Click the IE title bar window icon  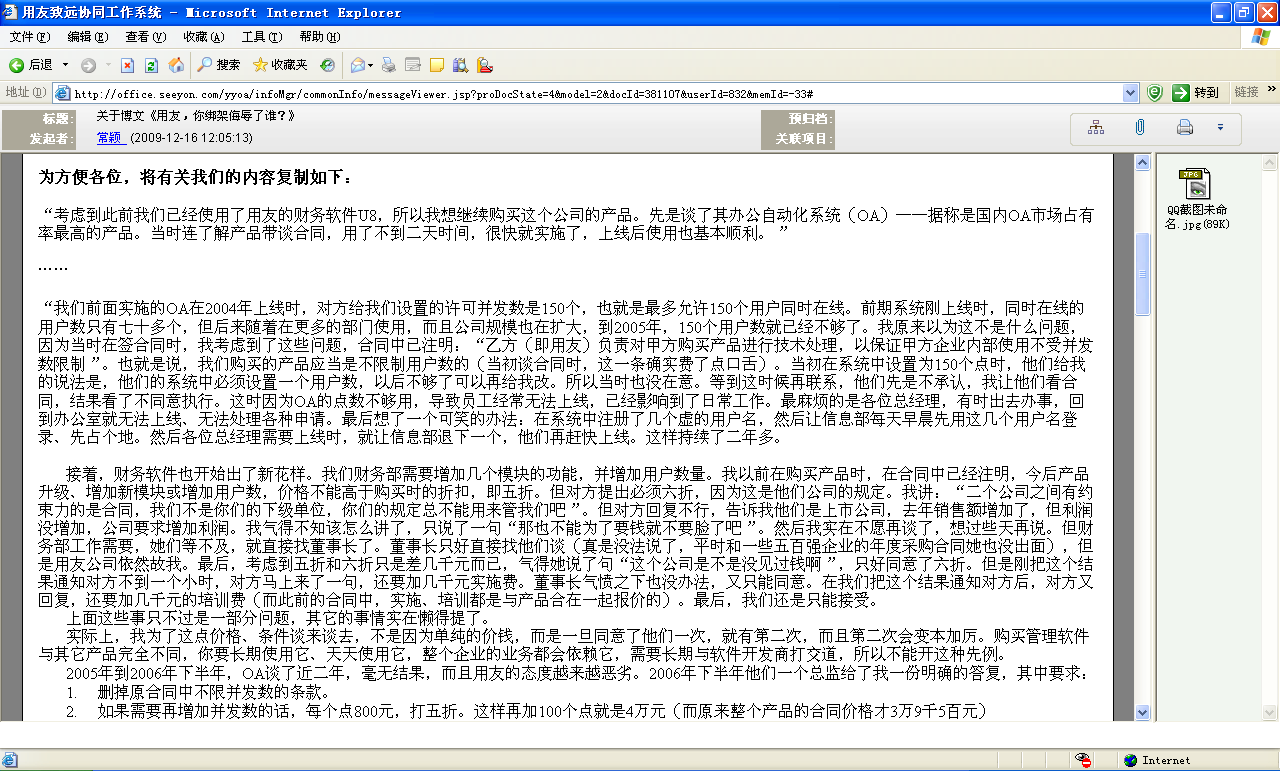[11, 12]
